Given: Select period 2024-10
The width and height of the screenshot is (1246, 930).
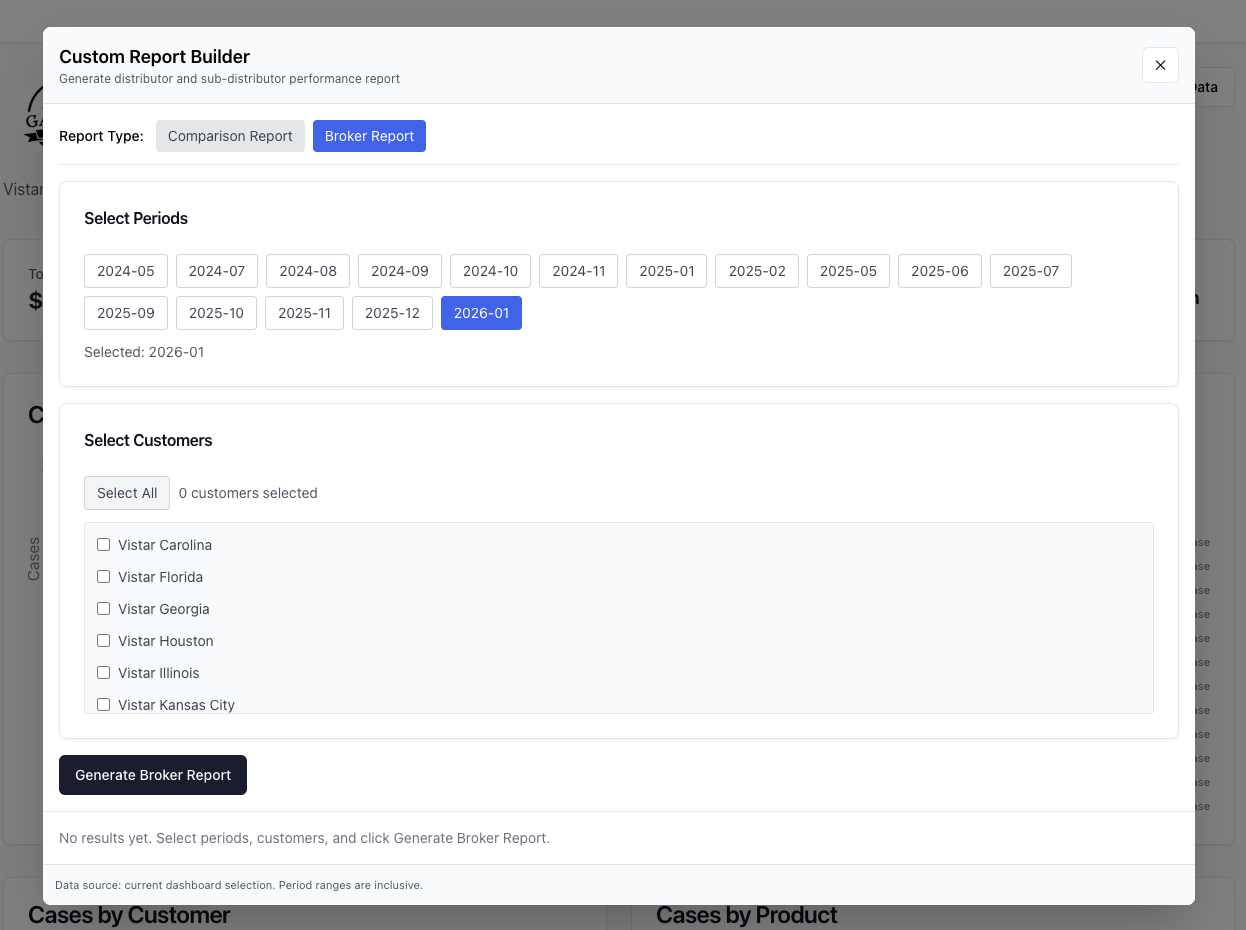Looking at the screenshot, I should pos(490,271).
